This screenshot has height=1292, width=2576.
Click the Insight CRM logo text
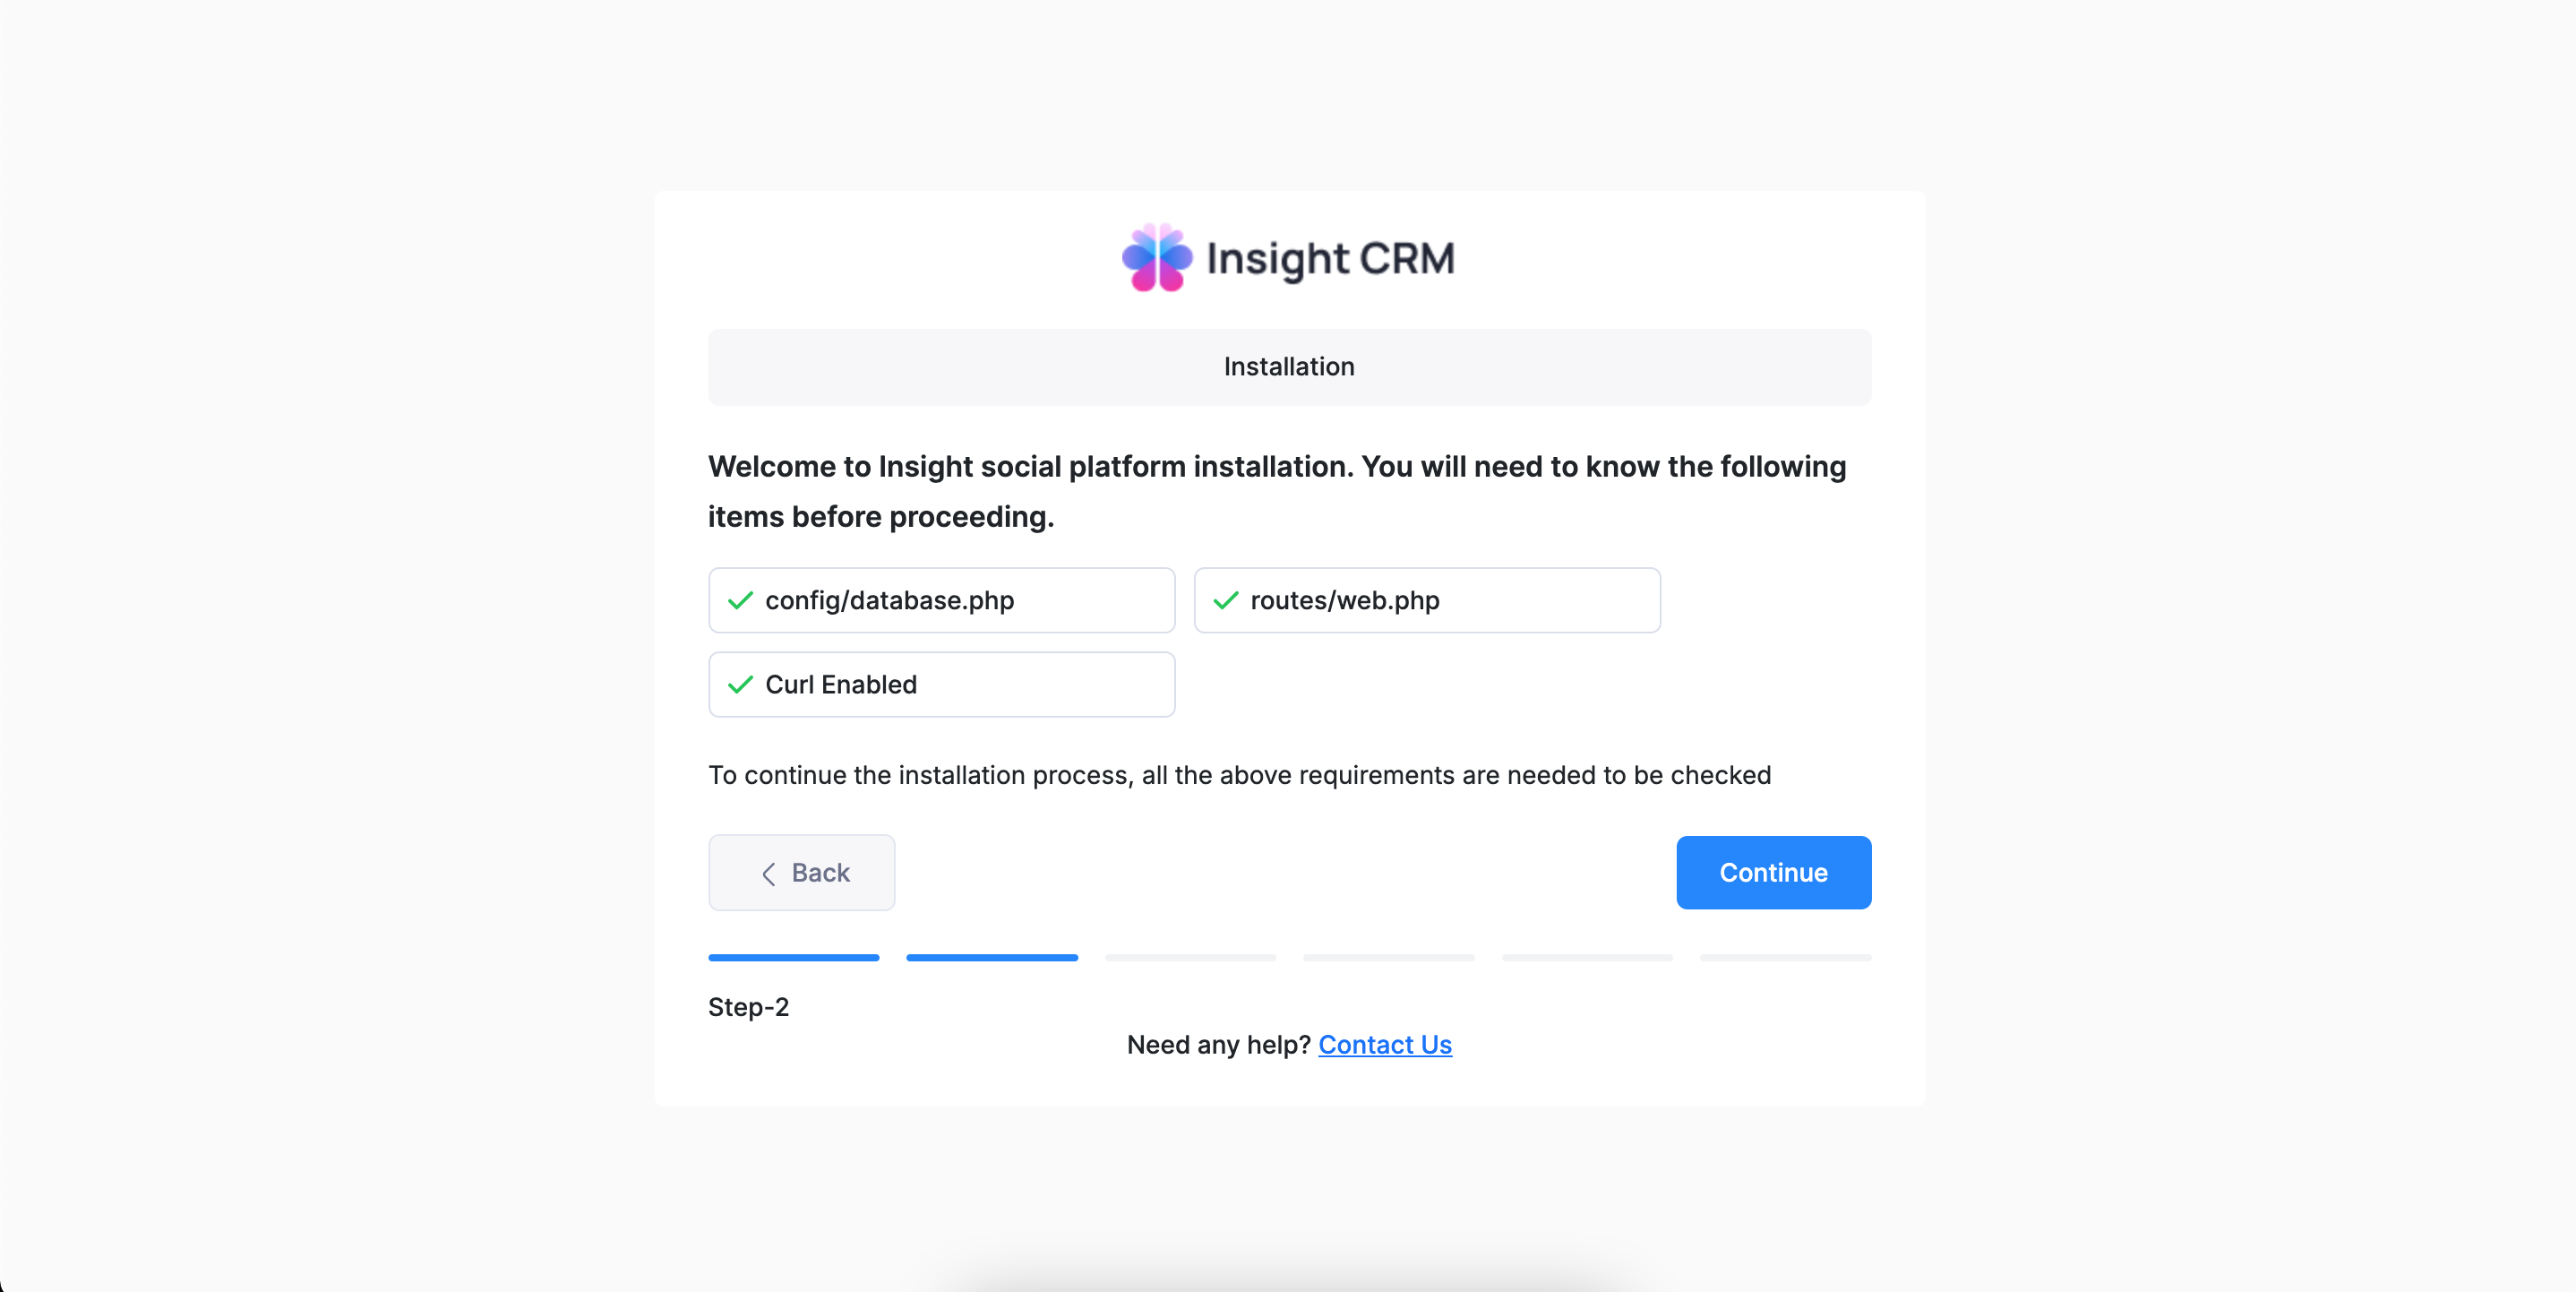1330,259
